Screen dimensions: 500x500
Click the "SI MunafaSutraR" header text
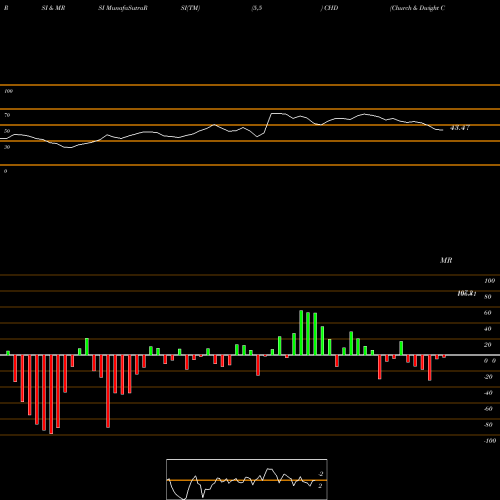[123, 8]
